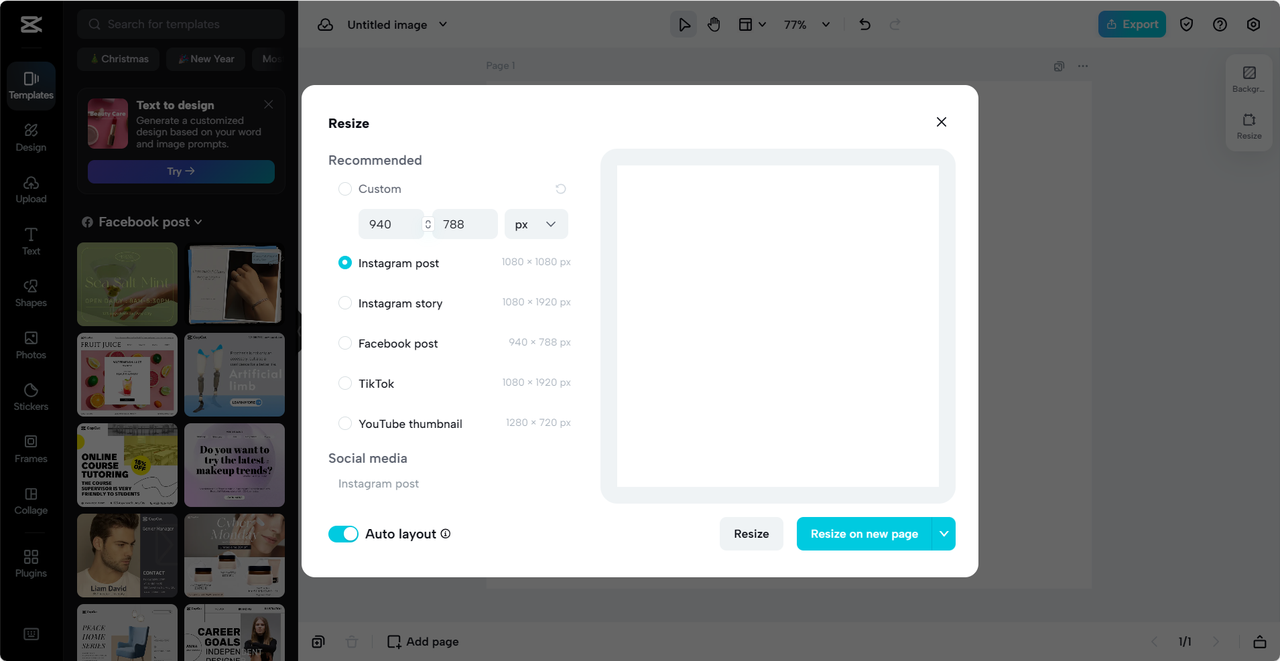Screen dimensions: 1280x661
Task: Click the New Year template tag
Action: pos(206,59)
